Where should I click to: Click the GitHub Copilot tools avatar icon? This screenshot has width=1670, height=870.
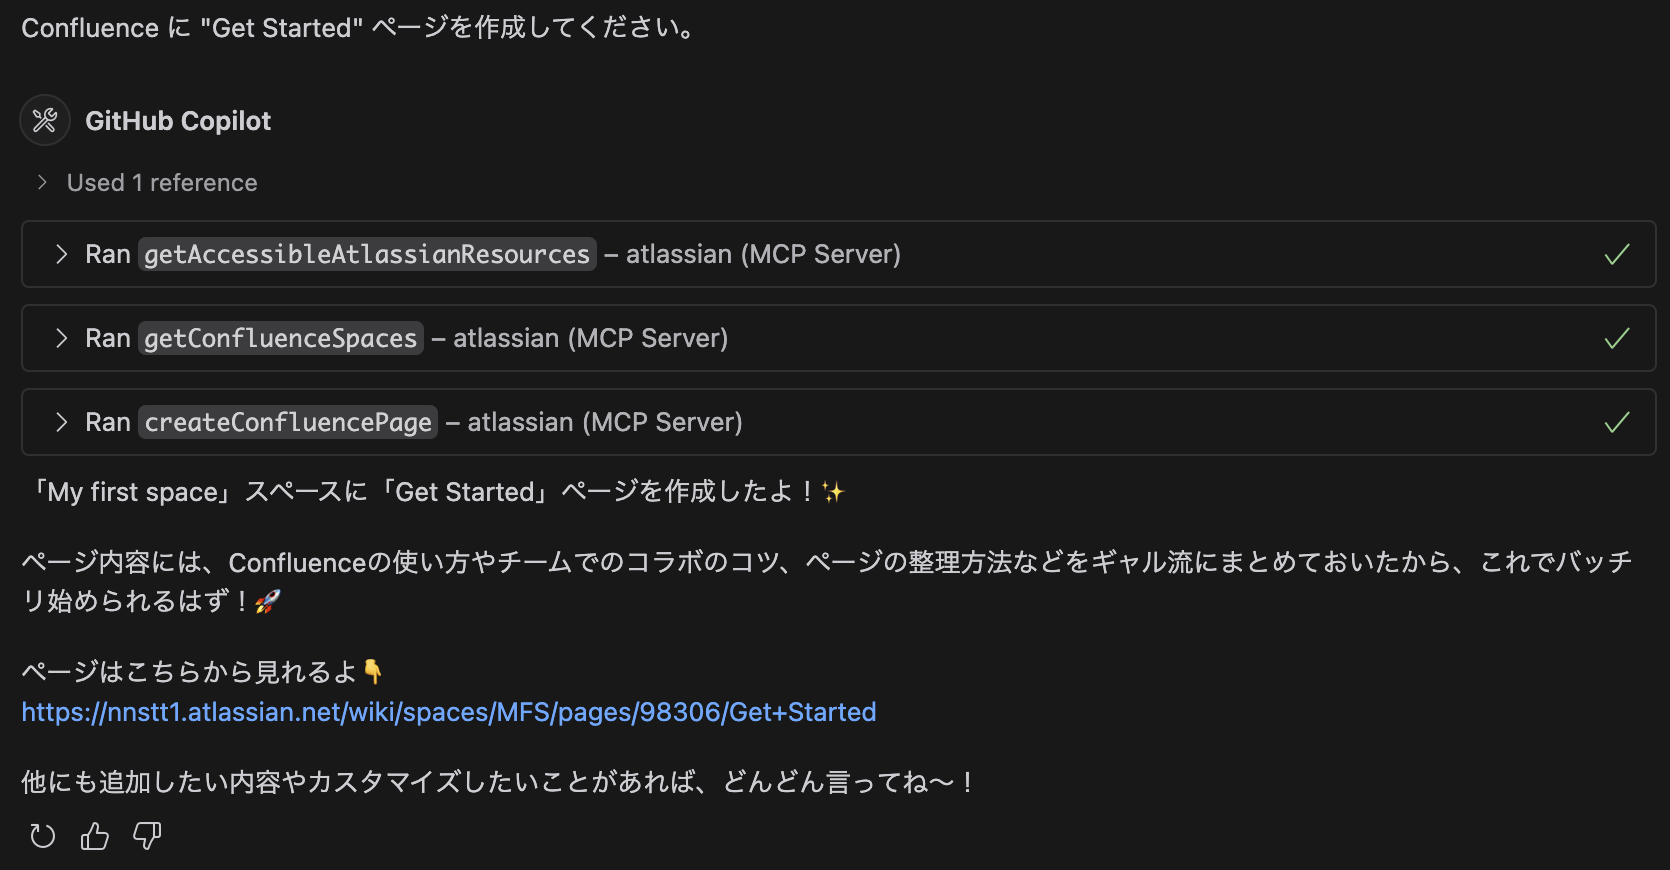click(45, 121)
